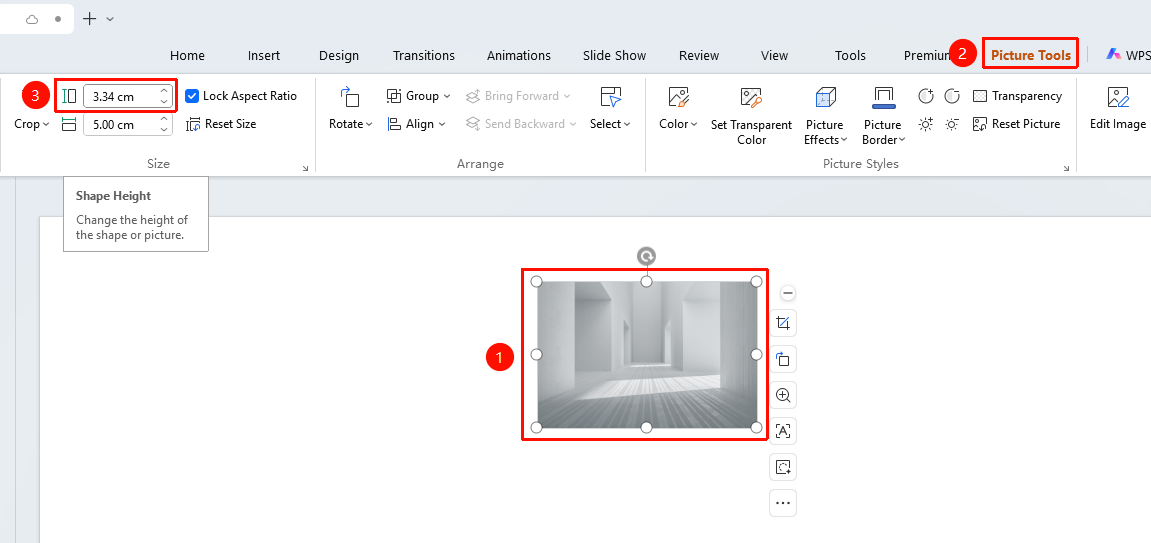The image size is (1151, 543).
Task: Click Set Transparent Color tool
Action: tap(751, 116)
